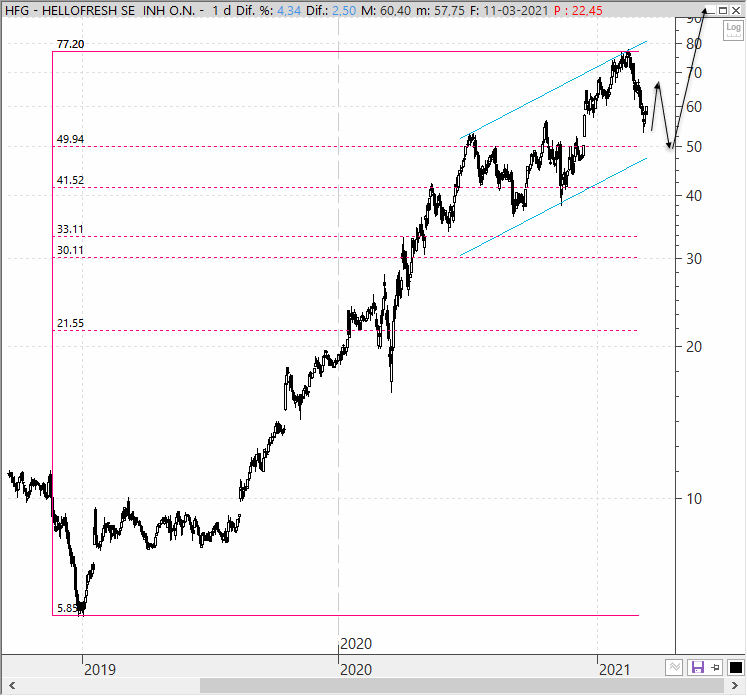The image size is (747, 696).
Task: Click the scrollbar left arrow
Action: pyautogui.click(x=12, y=686)
